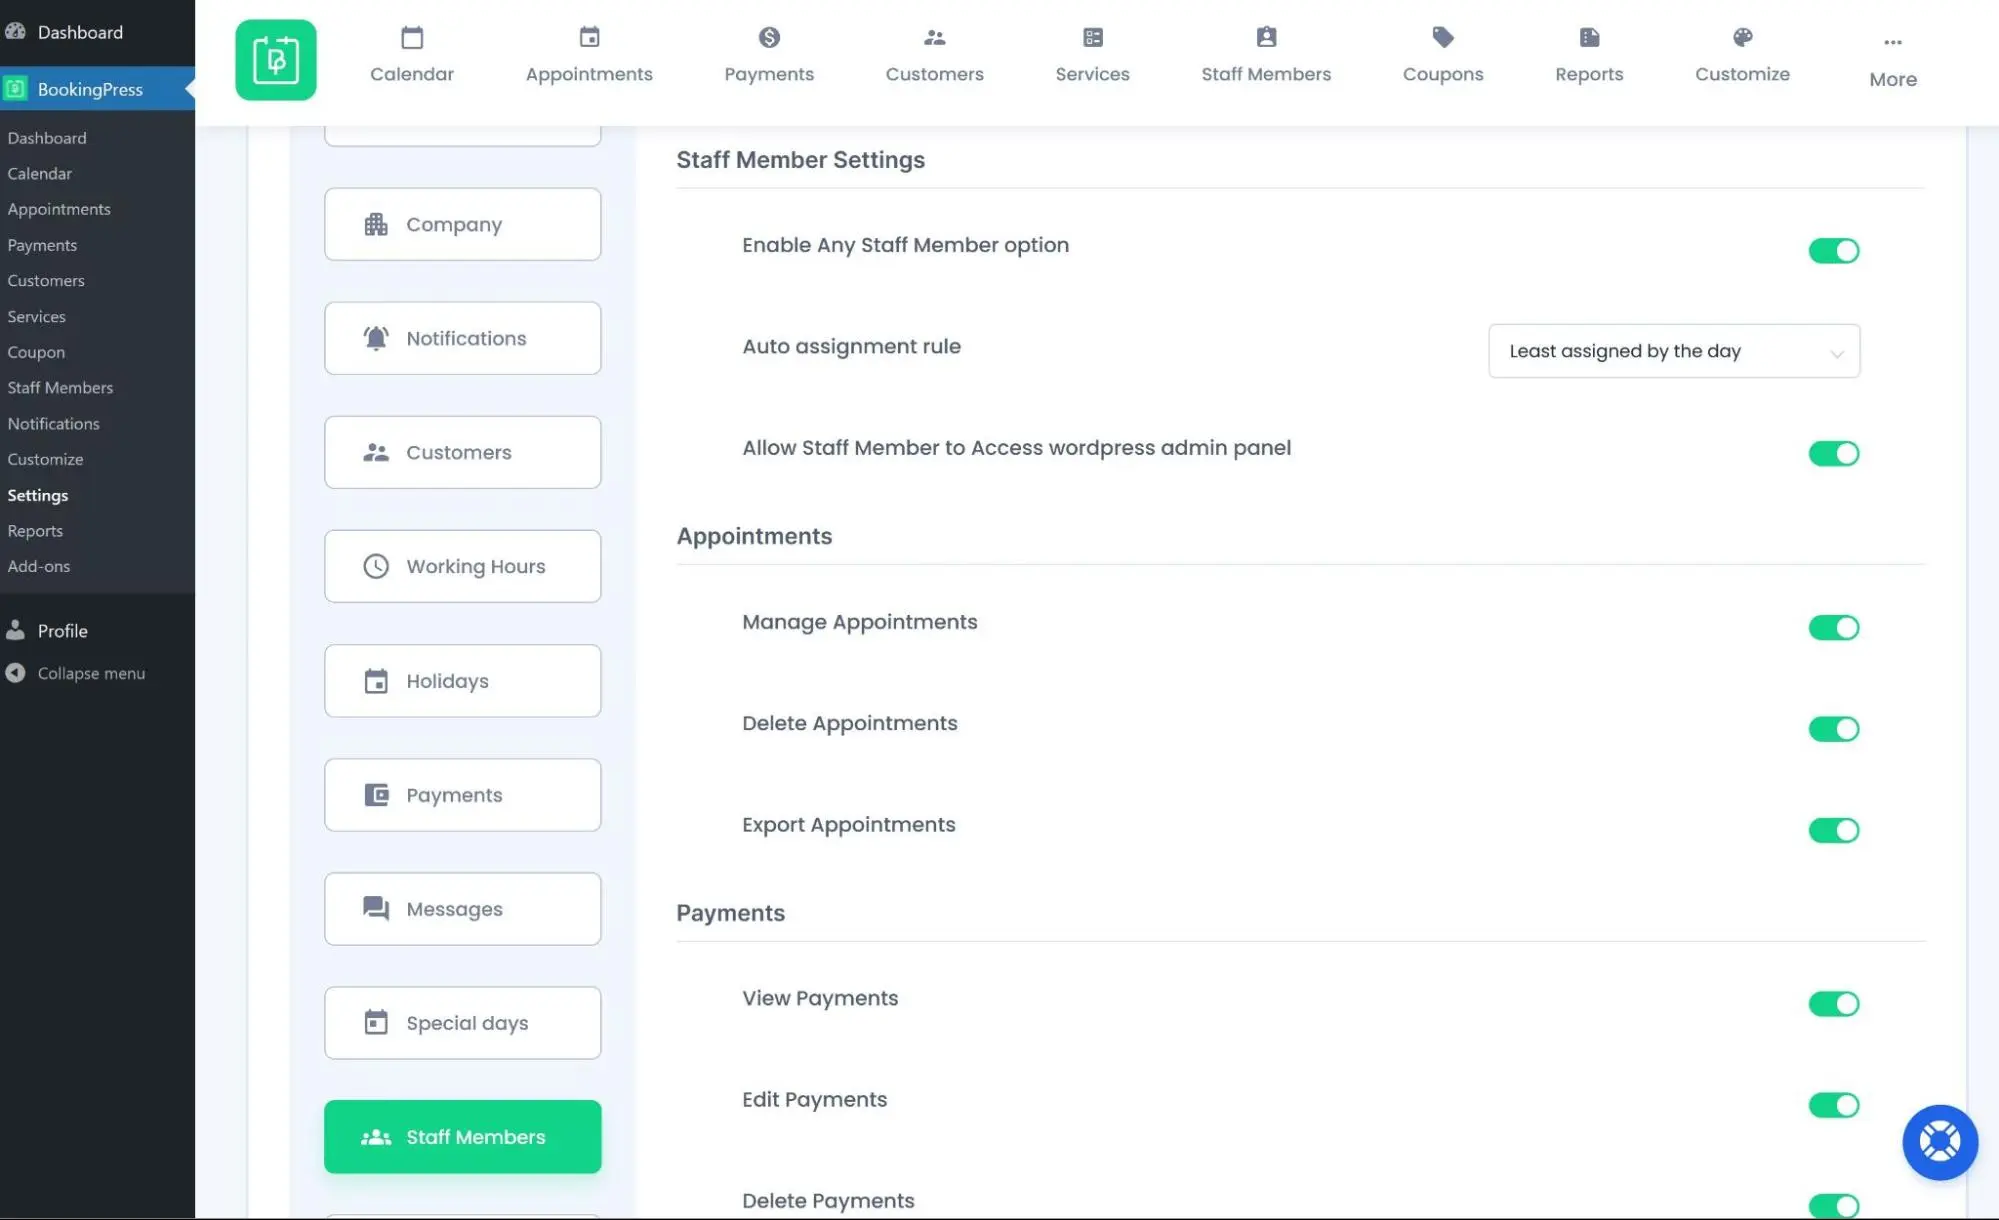Click the Coupons tag icon in top nav

pos(1444,37)
